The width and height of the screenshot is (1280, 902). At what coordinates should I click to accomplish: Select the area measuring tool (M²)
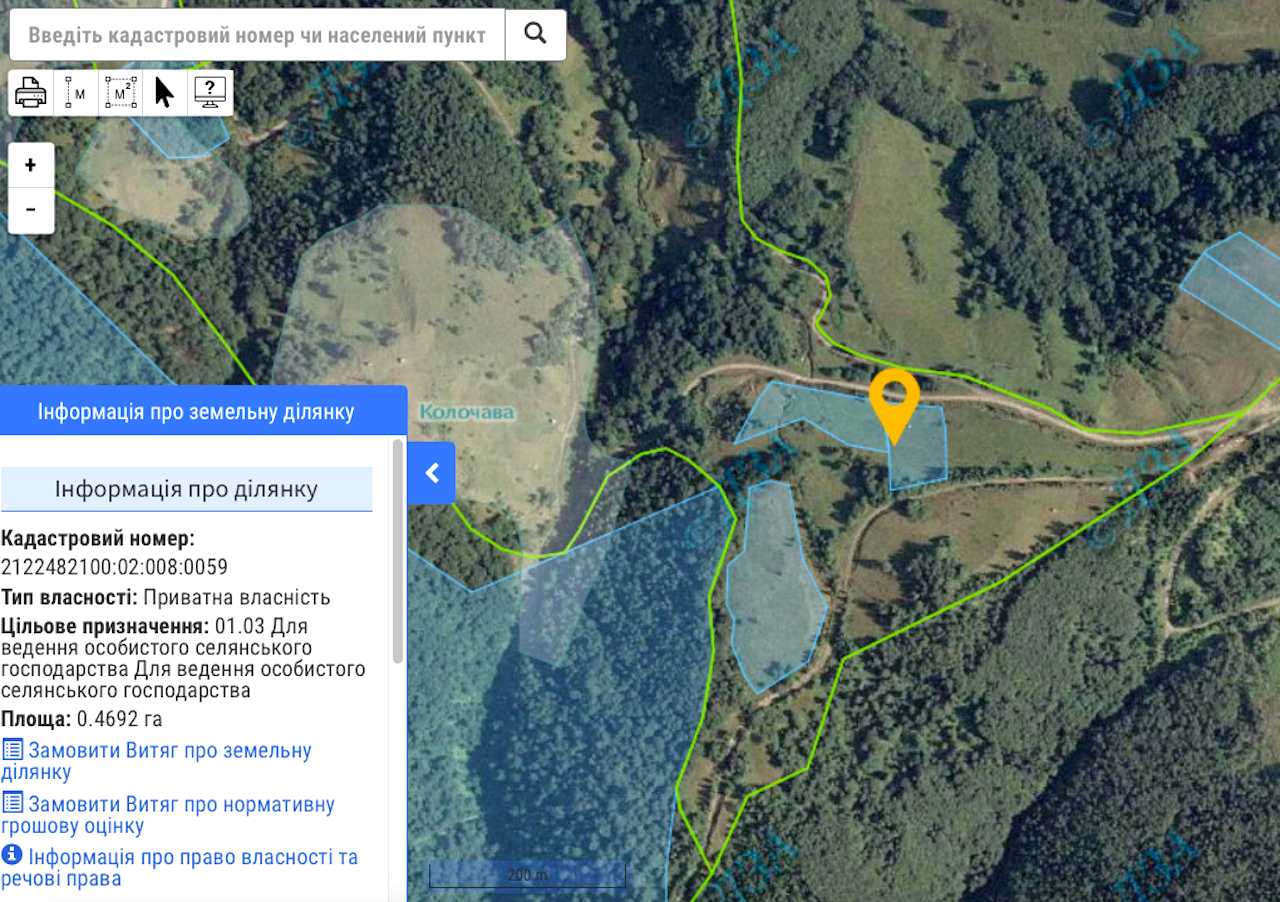tap(121, 93)
